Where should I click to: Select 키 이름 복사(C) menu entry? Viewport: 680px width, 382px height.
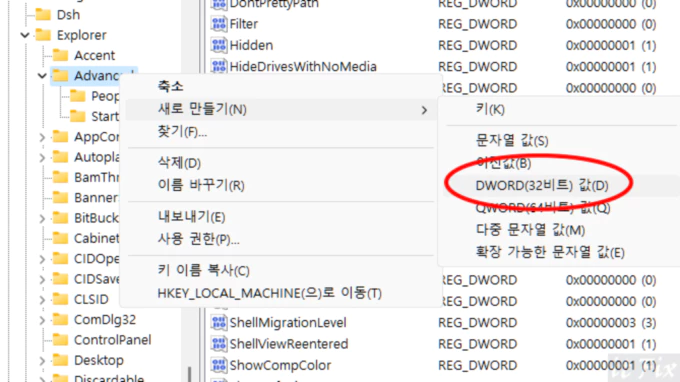(281, 271)
